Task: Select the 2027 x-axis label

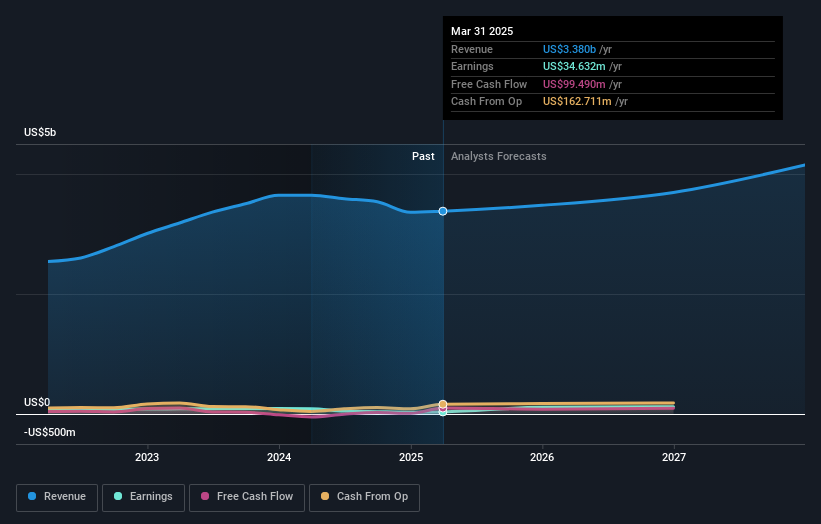Action: coord(674,457)
